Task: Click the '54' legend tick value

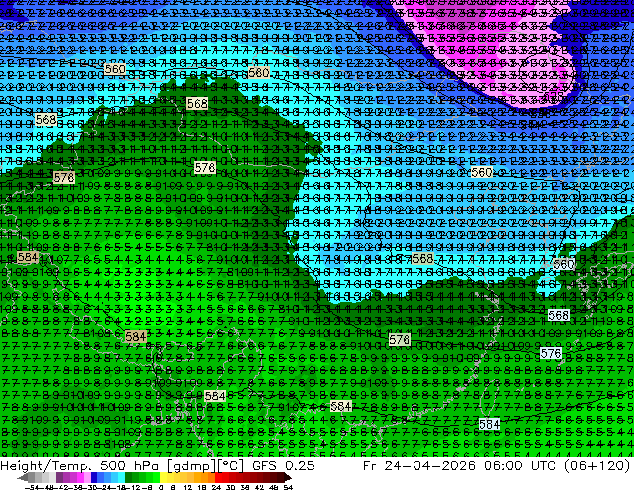Action: coord(288,488)
